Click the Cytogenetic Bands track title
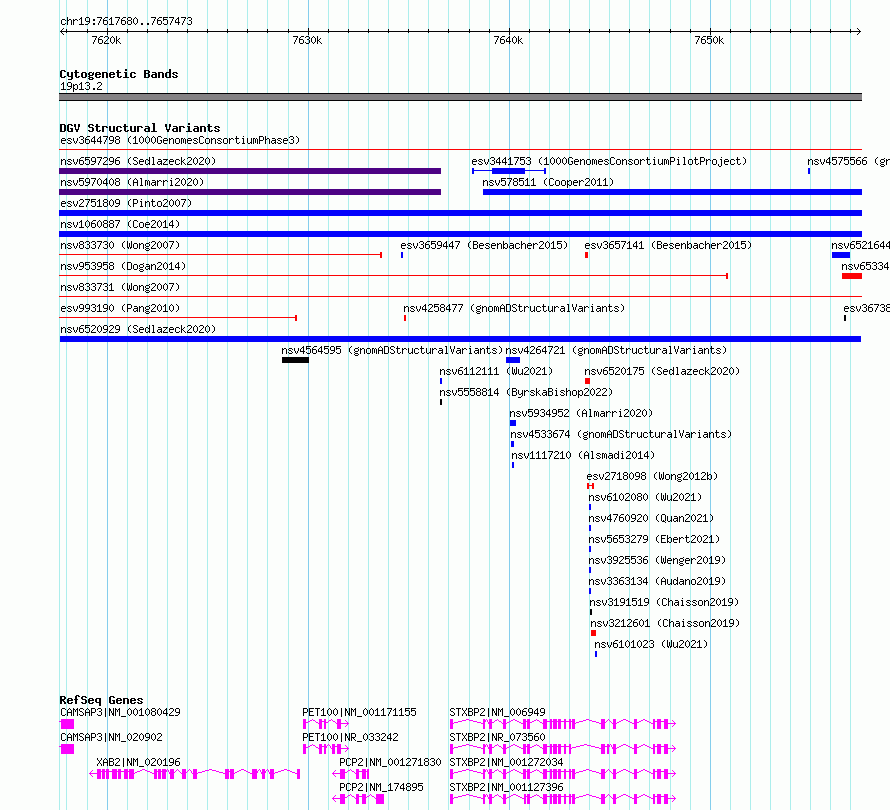Image resolution: width=890 pixels, height=810 pixels. [x=119, y=74]
